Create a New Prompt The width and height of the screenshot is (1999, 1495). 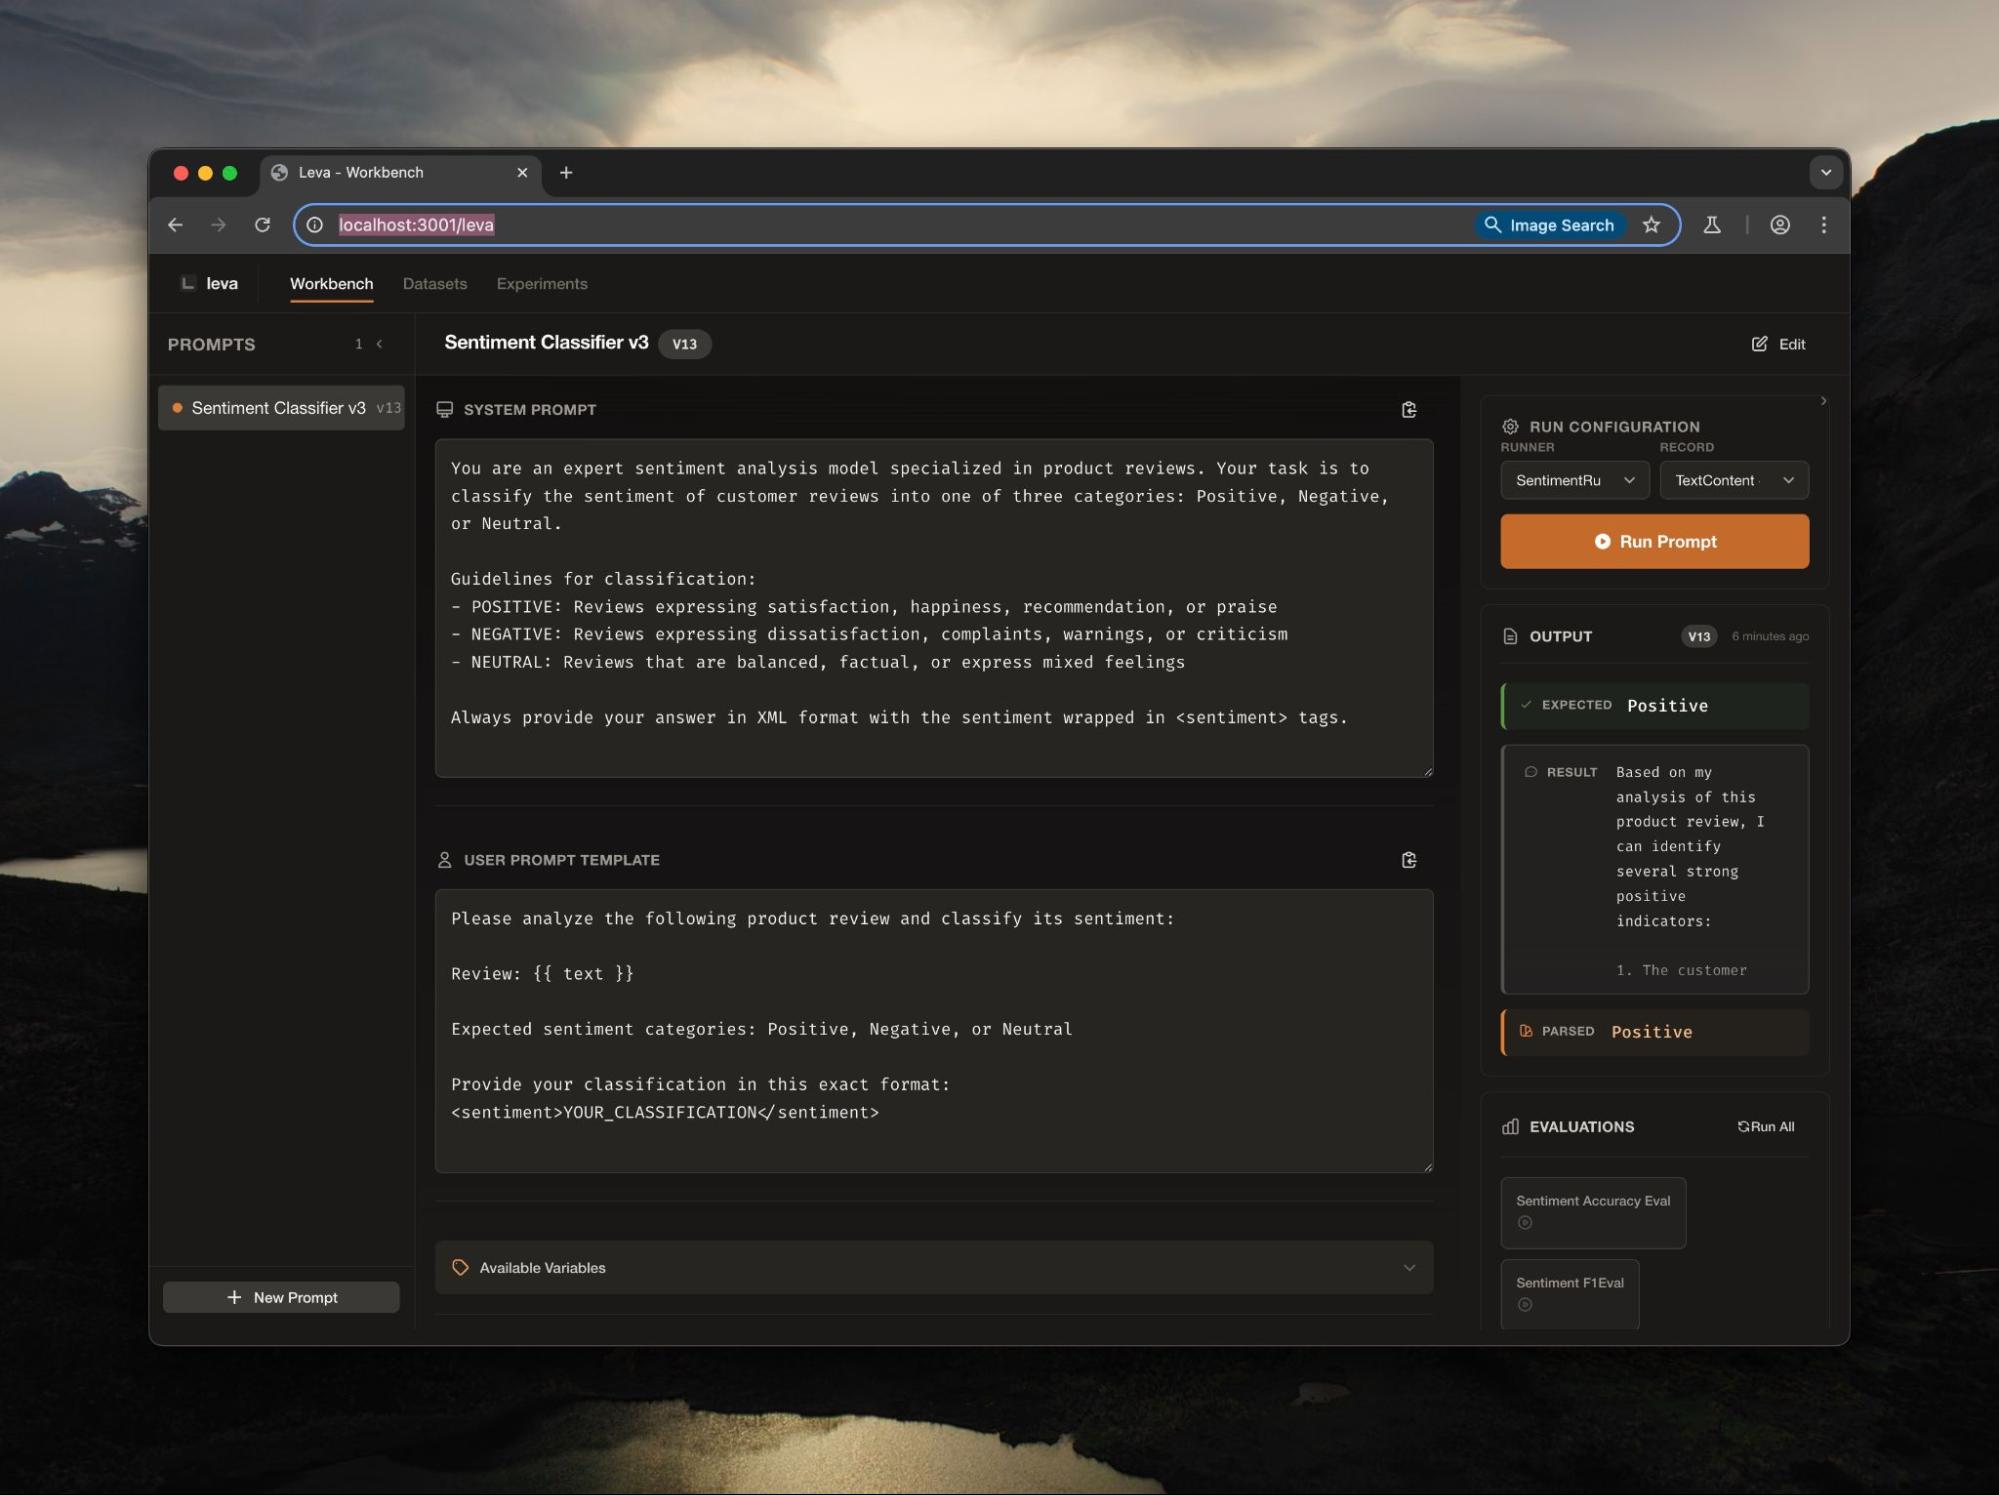(281, 1297)
